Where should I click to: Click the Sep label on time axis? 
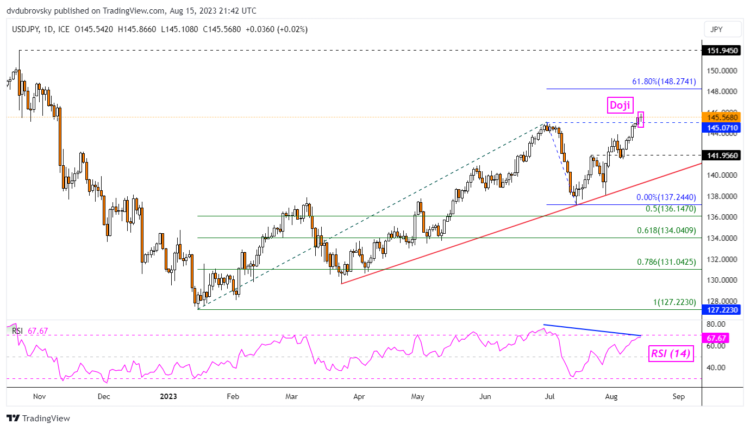(x=677, y=396)
